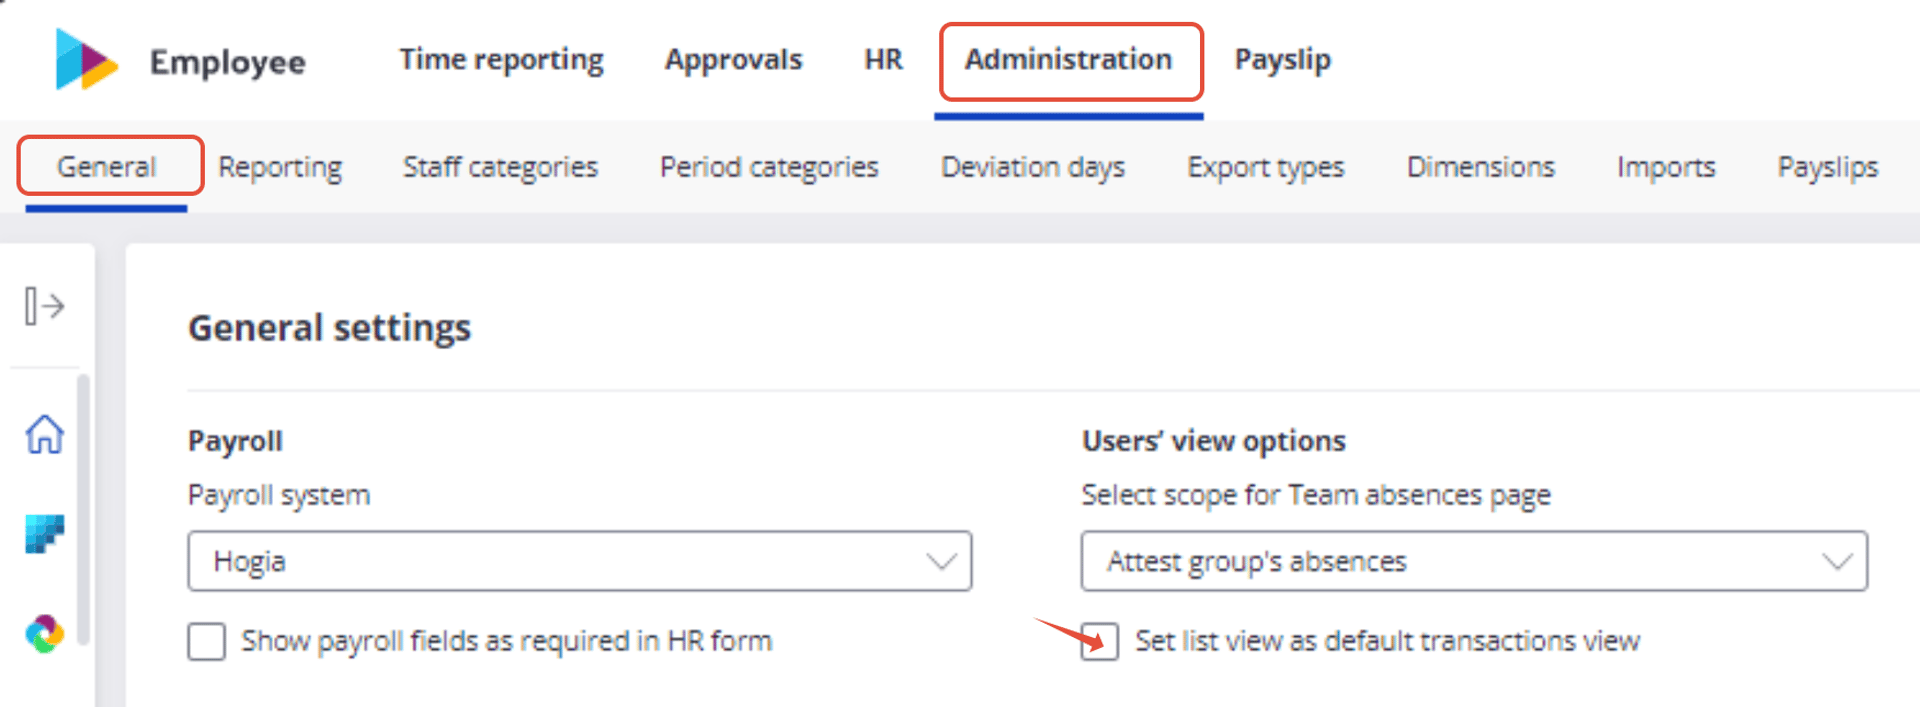Open the Deviation days tab
Image resolution: width=1920 pixels, height=707 pixels.
1033,167
